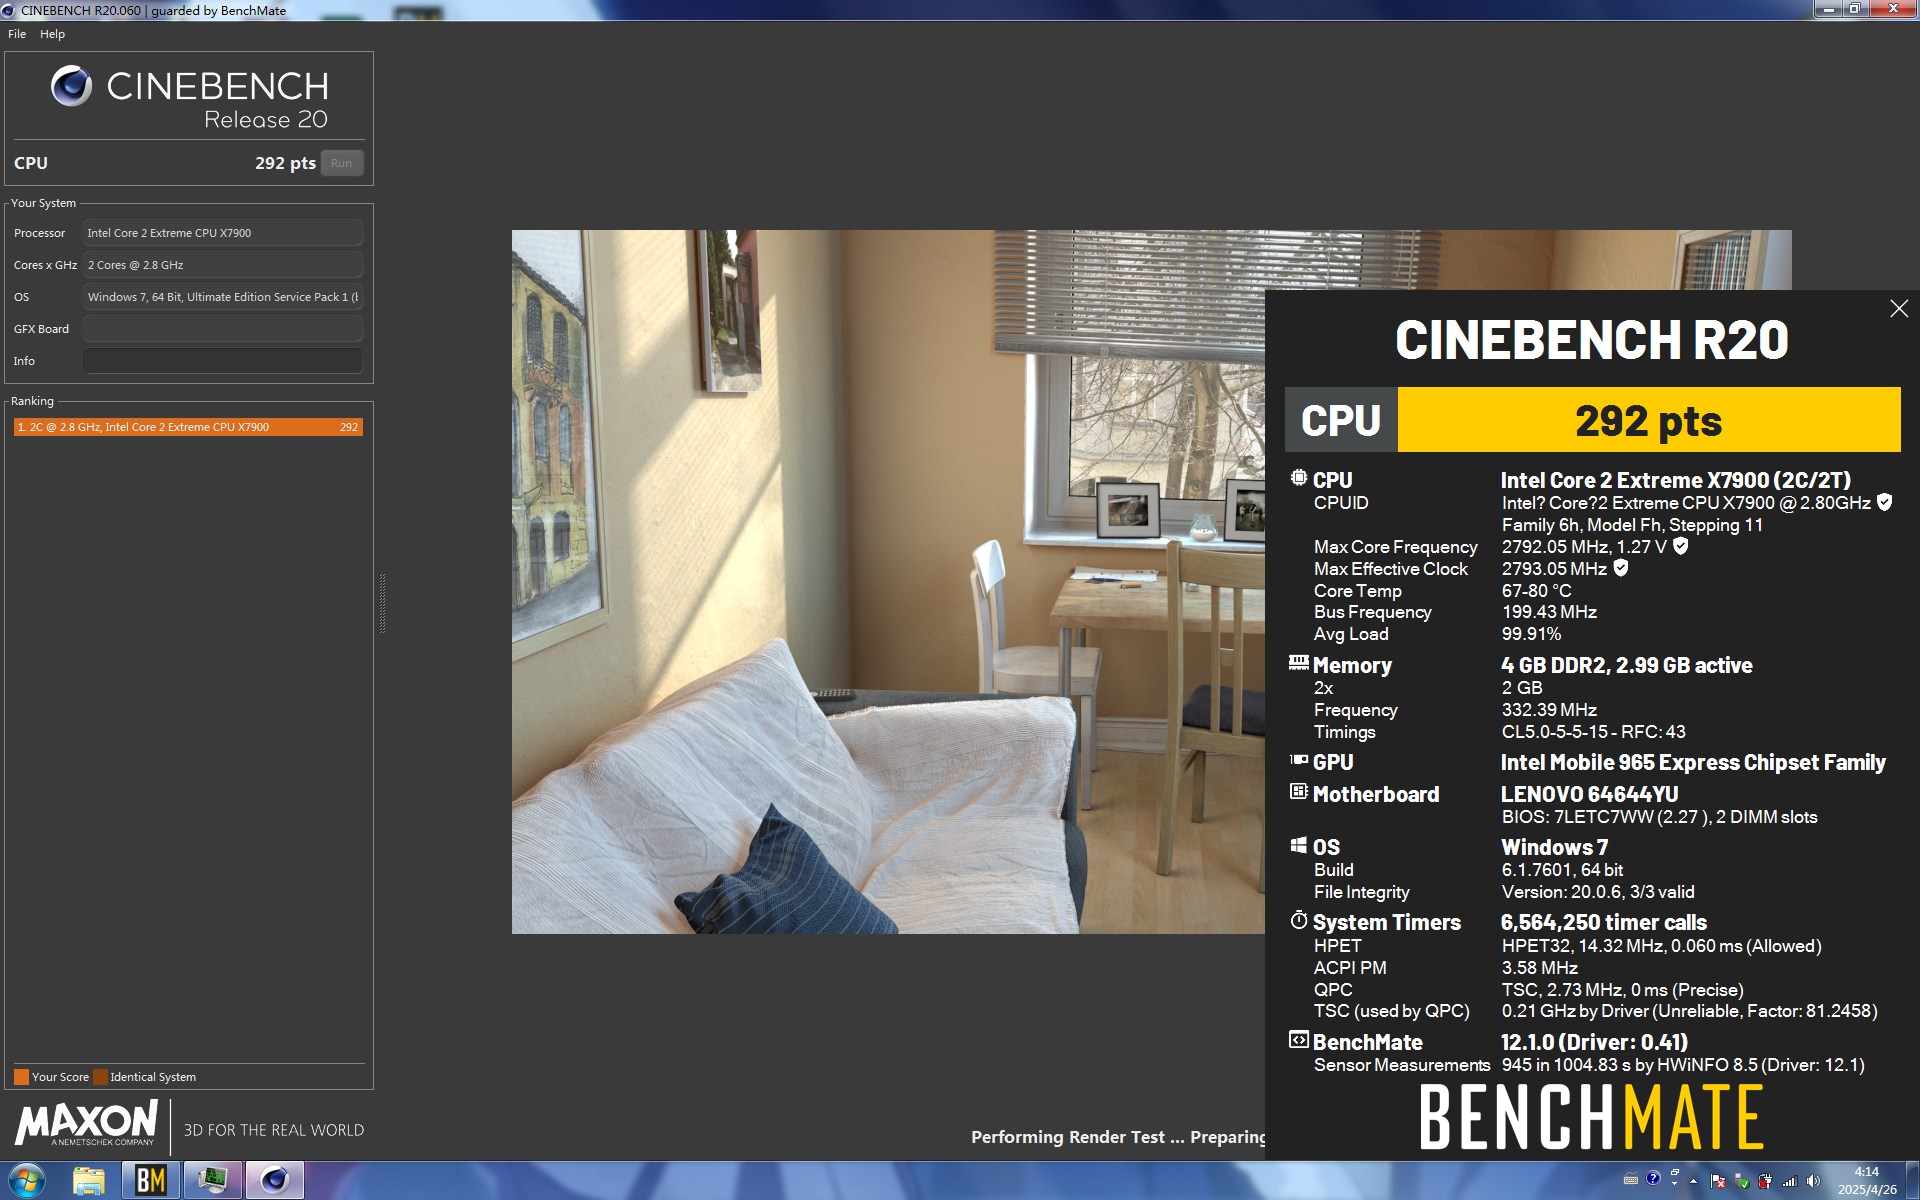Image resolution: width=1920 pixels, height=1200 pixels.
Task: Select the ranking entry 2C @ 2.8 GHz
Action: click(x=188, y=427)
